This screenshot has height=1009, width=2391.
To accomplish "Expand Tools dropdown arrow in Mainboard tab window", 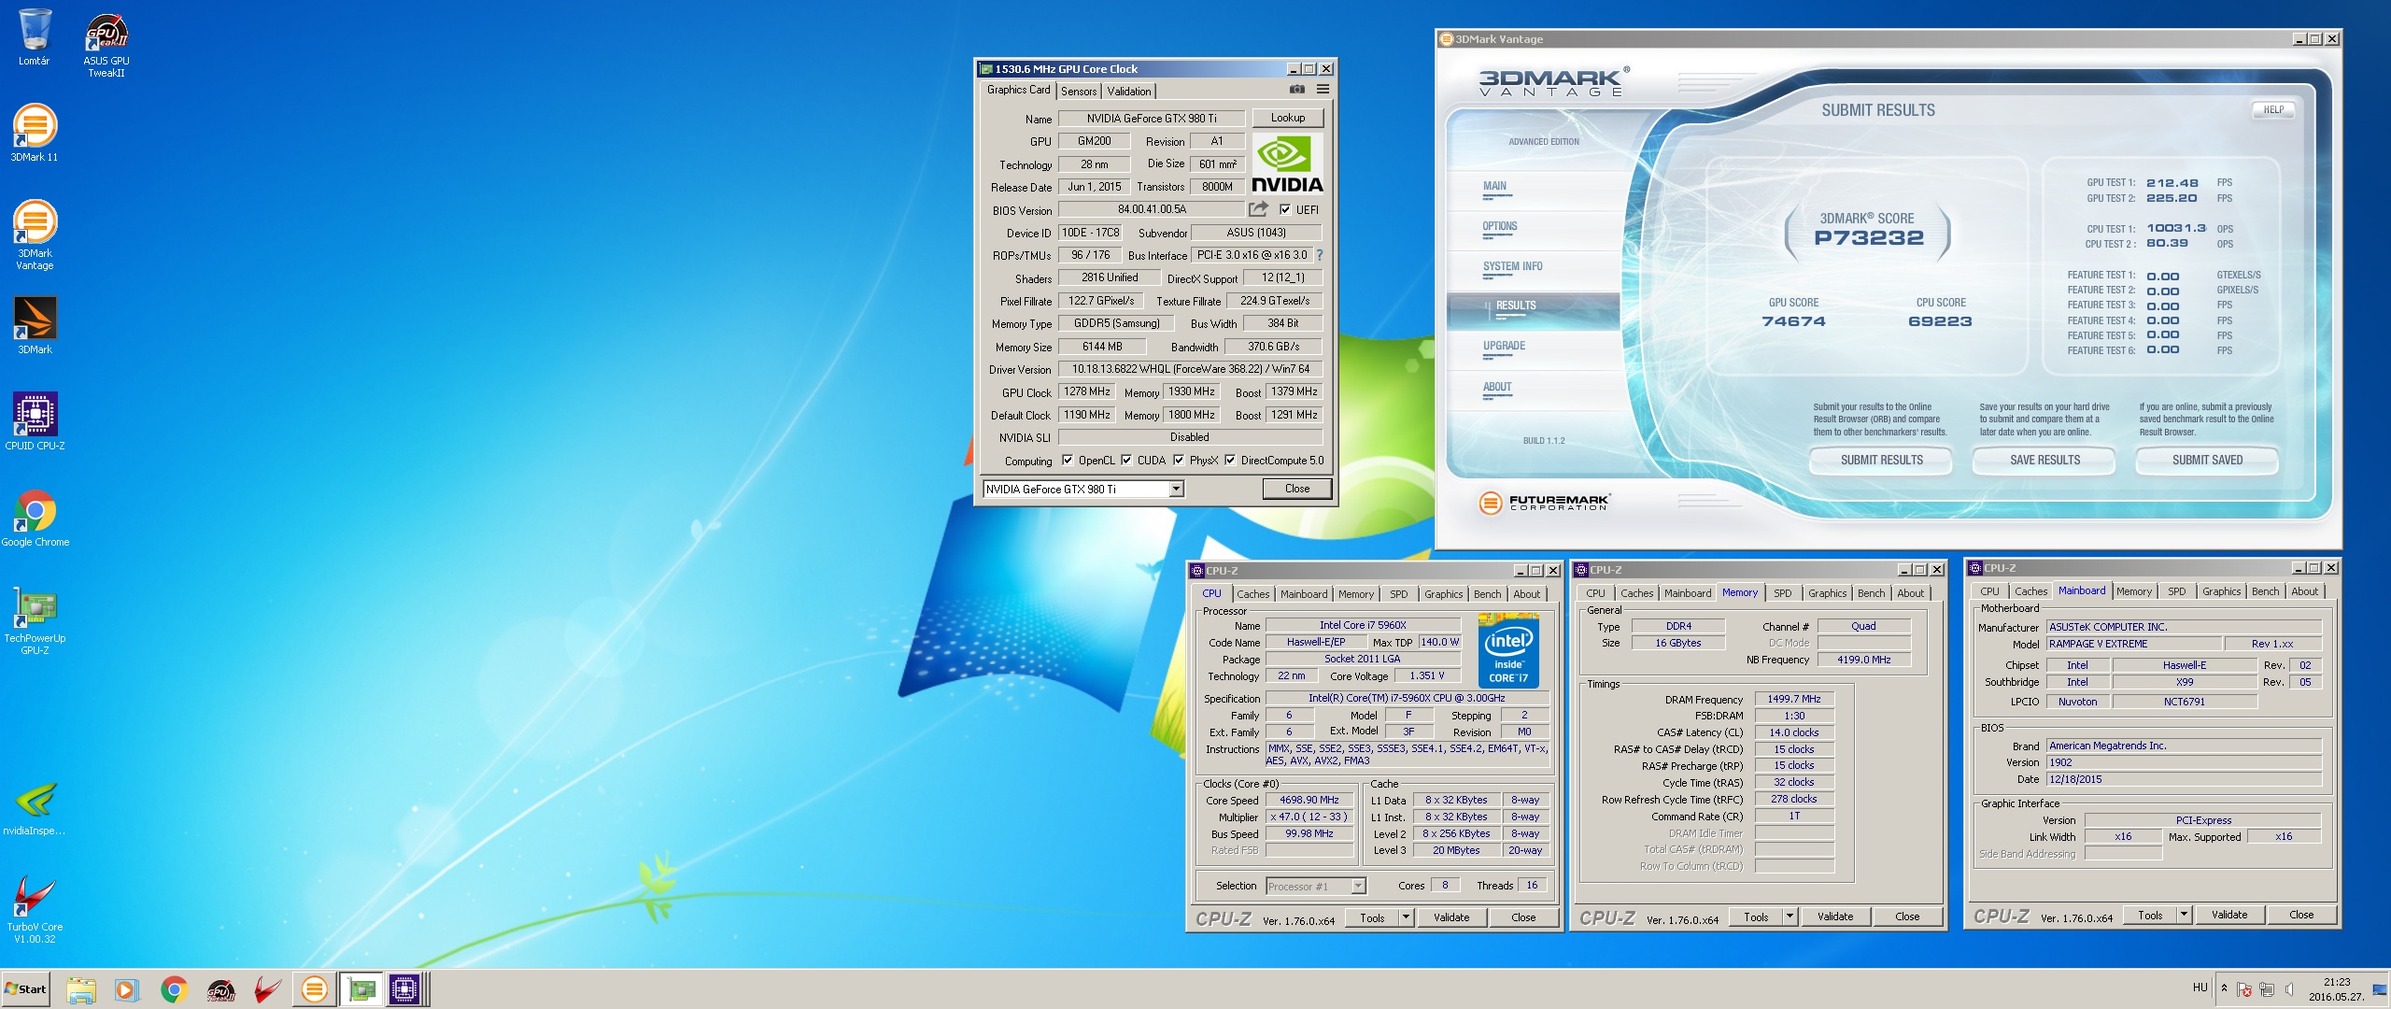I will [2183, 914].
